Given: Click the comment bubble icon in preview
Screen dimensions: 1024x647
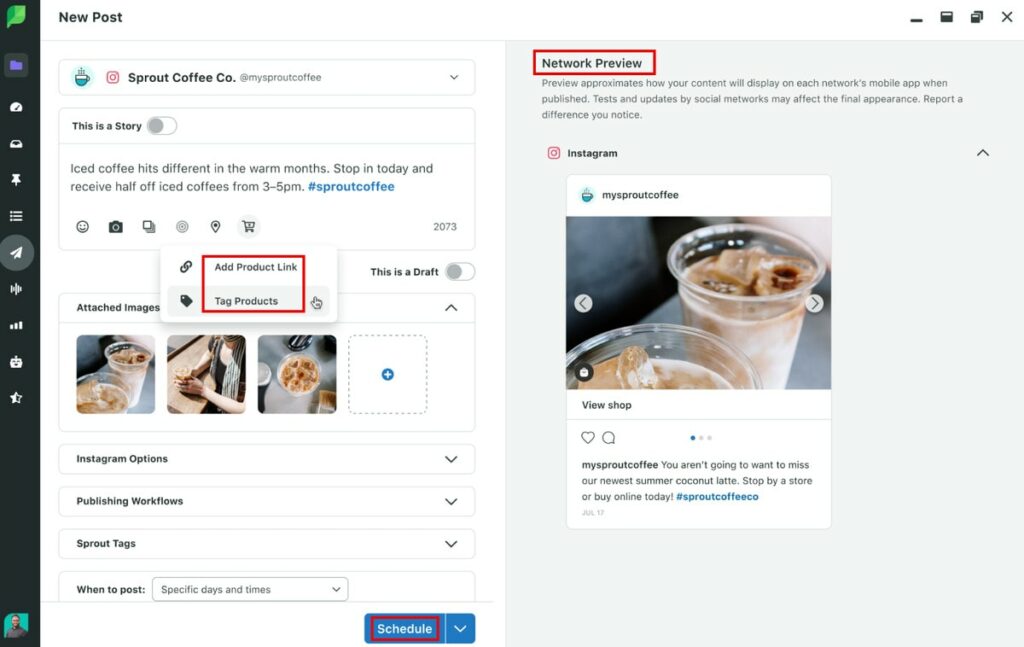Looking at the screenshot, I should click(609, 437).
